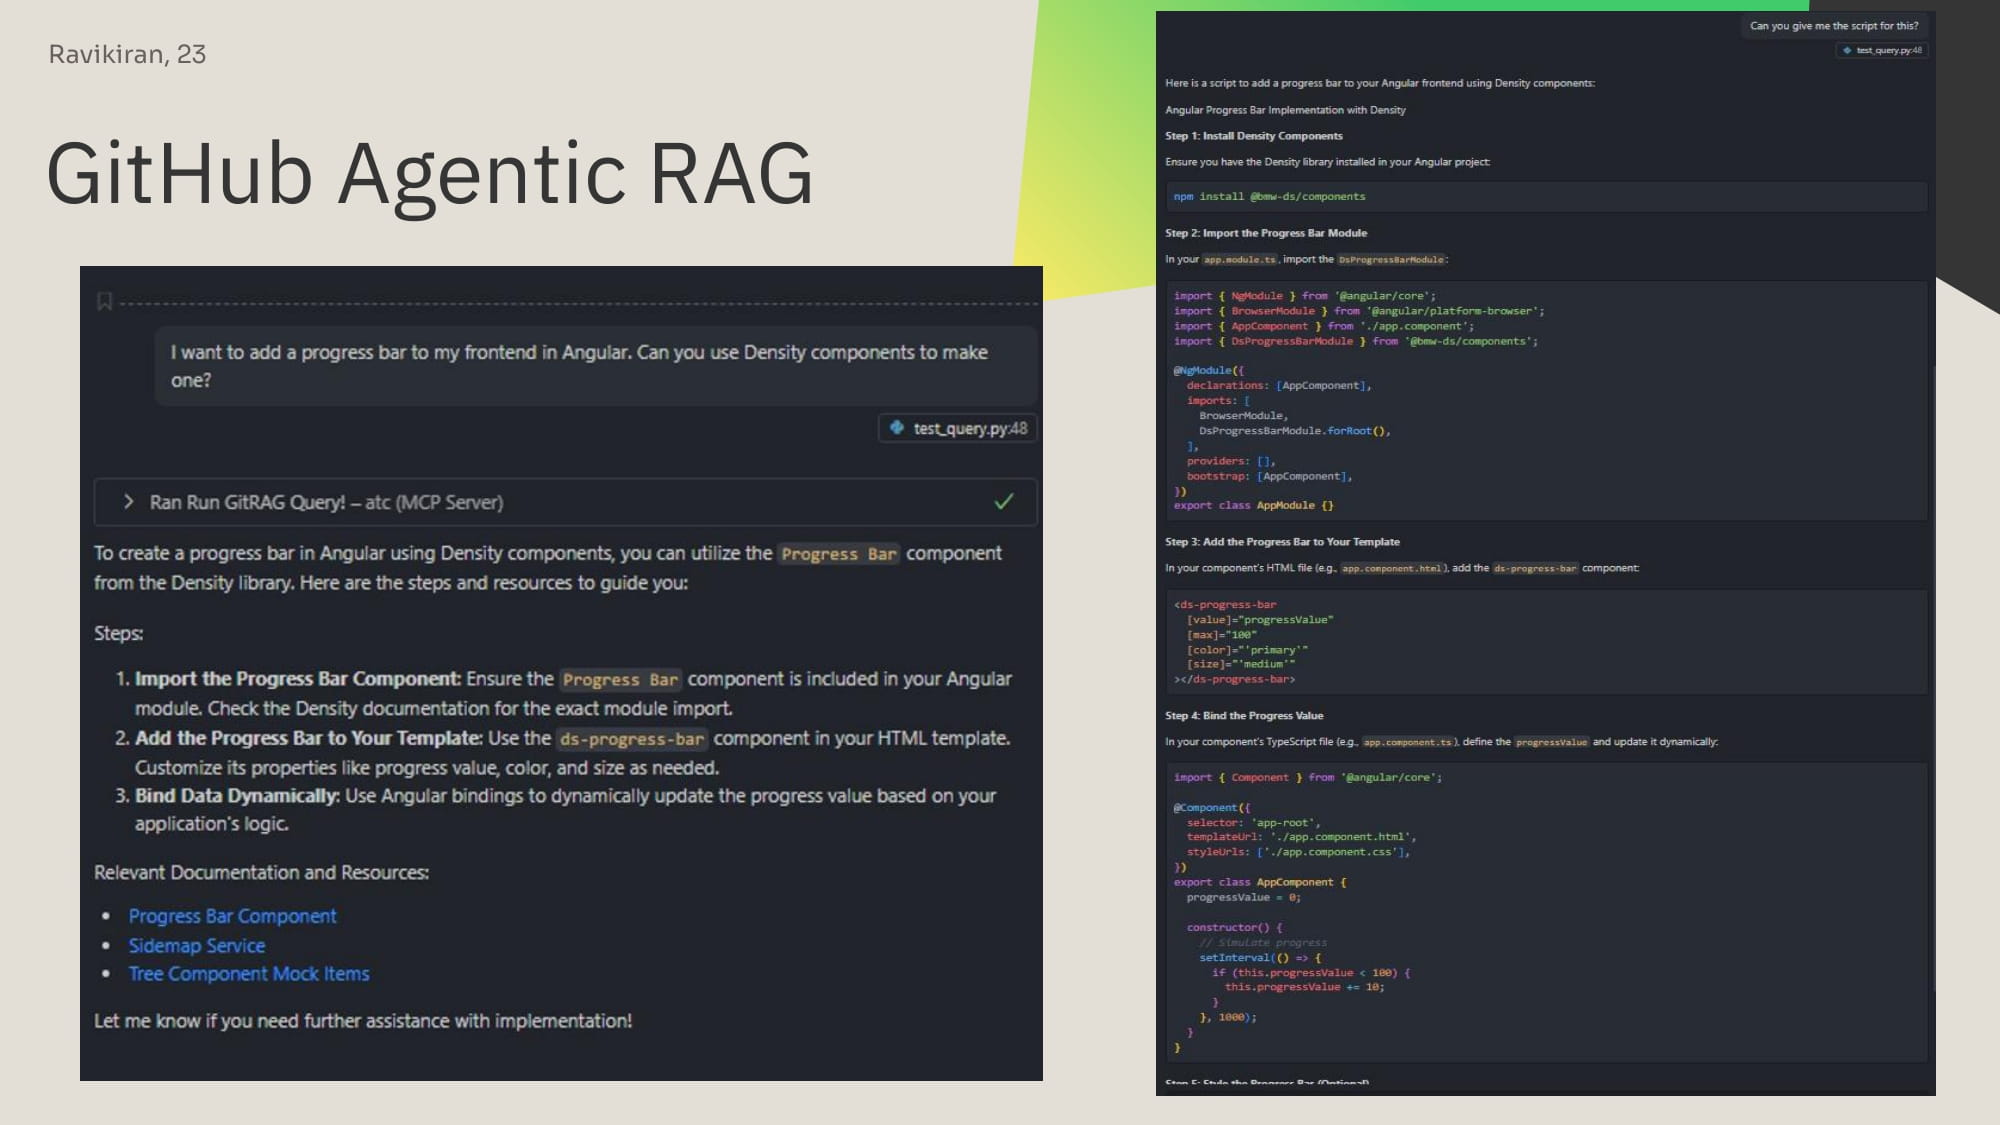Expand the Ran Run GitRAG Query chevron
2000x1125 pixels.
pyautogui.click(x=128, y=502)
